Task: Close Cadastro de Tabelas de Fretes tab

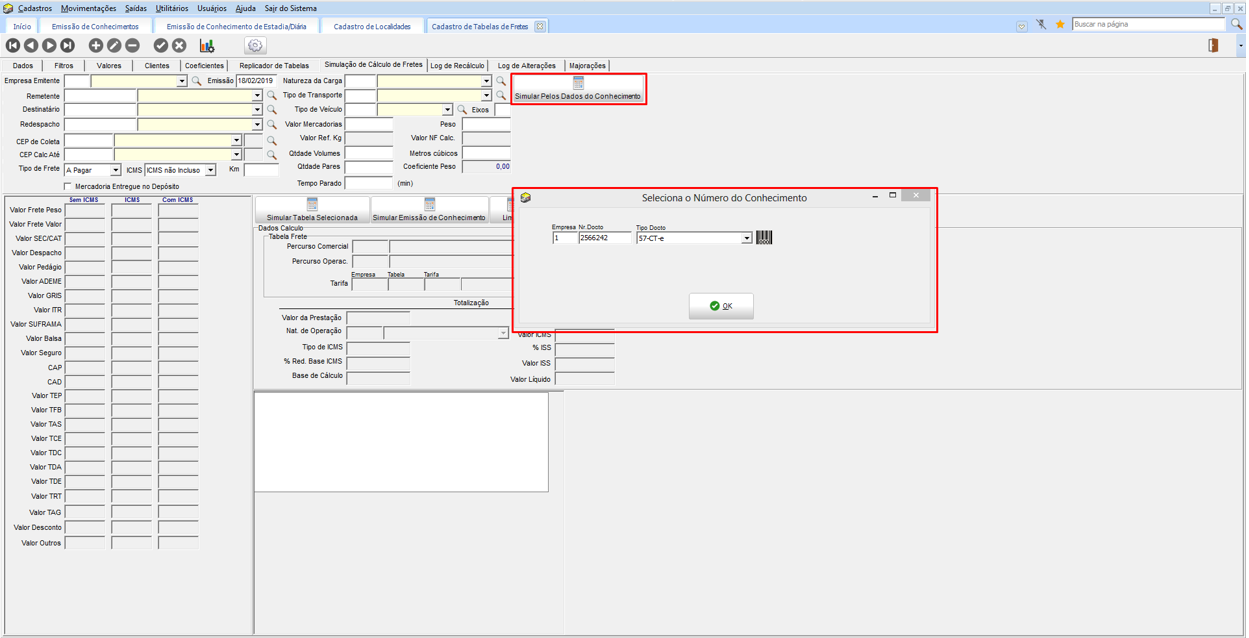Action: (540, 26)
